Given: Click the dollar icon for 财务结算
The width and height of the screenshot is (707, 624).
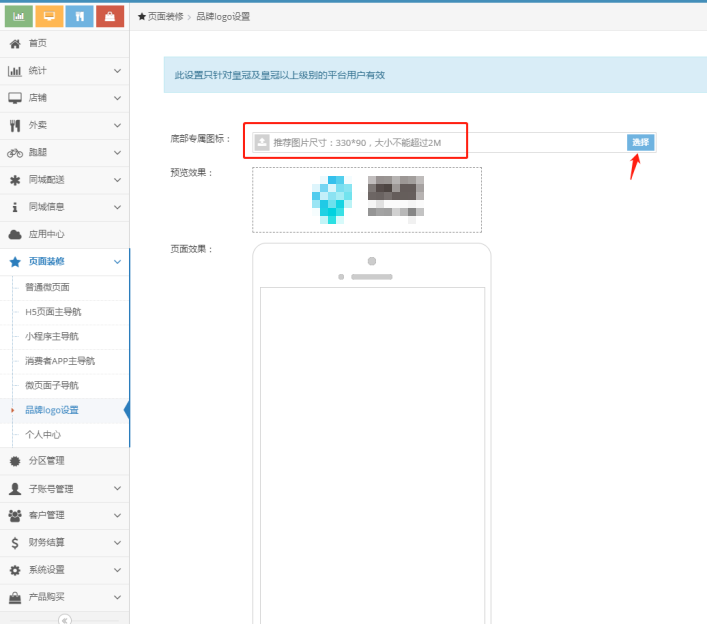Looking at the screenshot, I should pyautogui.click(x=15, y=543).
